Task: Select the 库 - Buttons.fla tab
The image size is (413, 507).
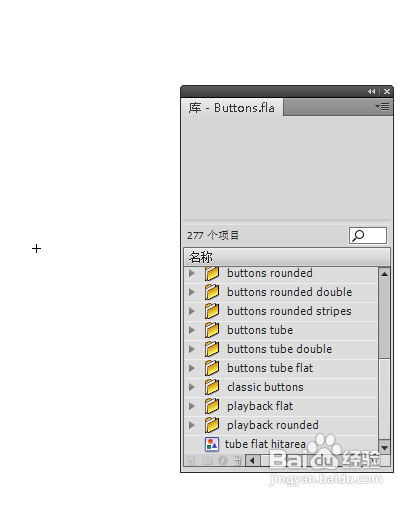Action: [232, 108]
